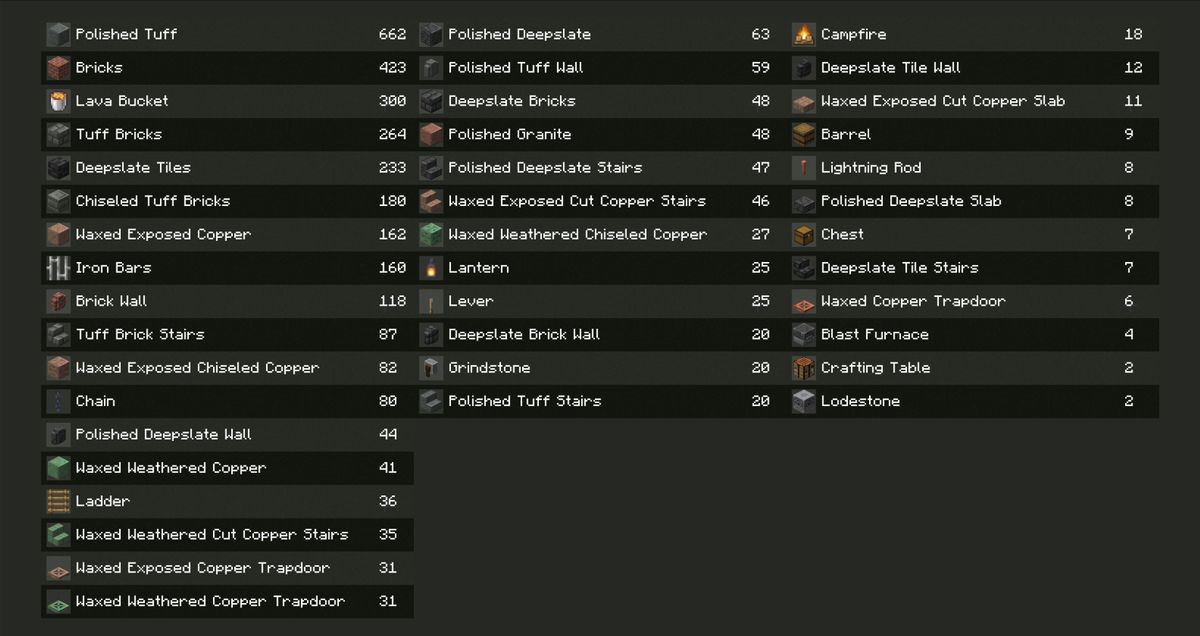Click the Lightning Rod icon
This screenshot has height=636, width=1200.
click(x=804, y=168)
